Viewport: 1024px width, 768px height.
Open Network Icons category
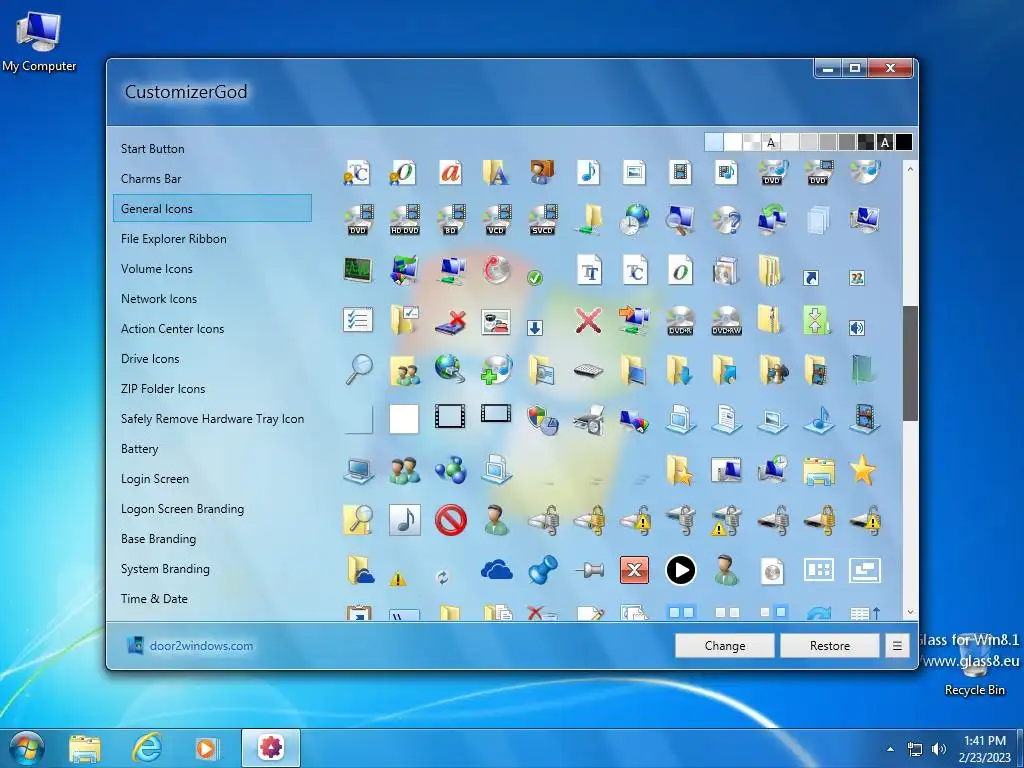click(159, 299)
